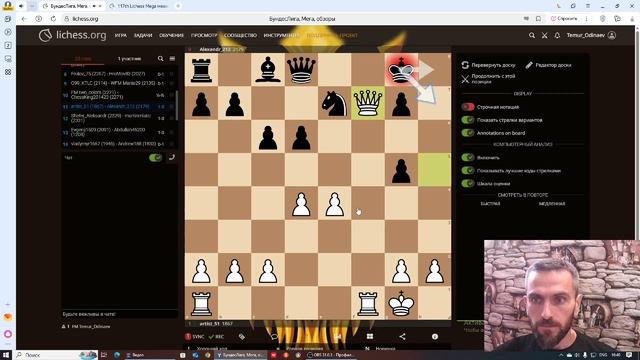Toggle show best move arrows switch

(x=468, y=171)
